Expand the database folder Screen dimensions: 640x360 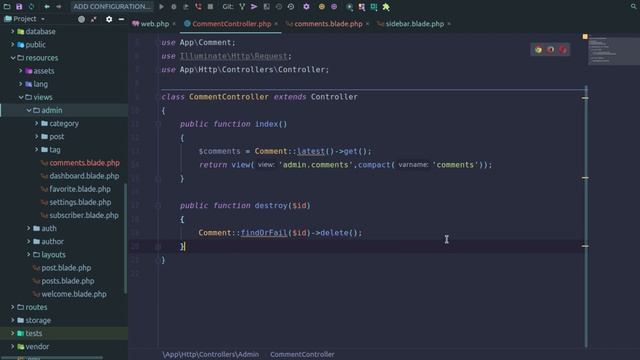point(13,31)
